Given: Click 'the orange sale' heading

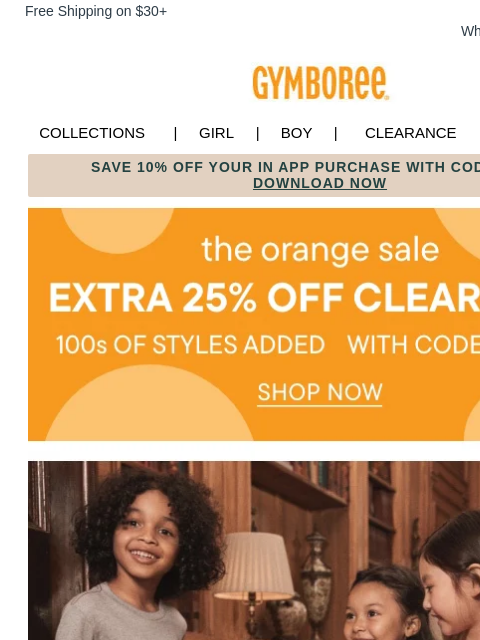Looking at the screenshot, I should coord(320,250).
